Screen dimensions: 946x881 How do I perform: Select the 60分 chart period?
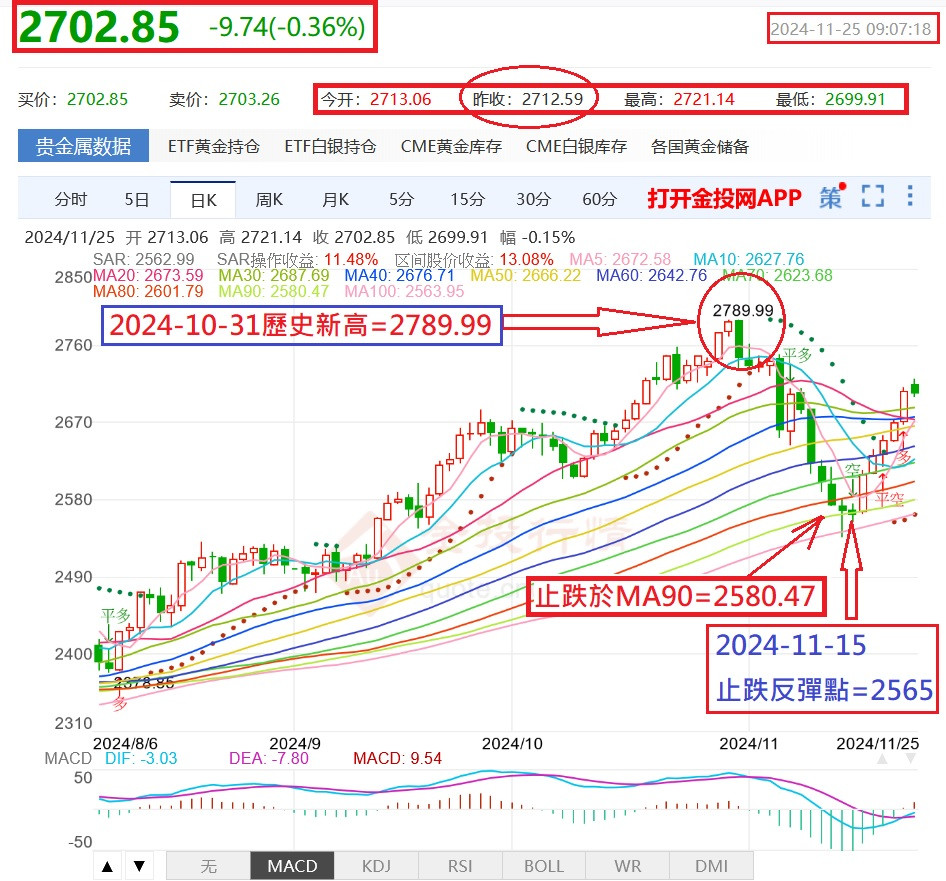tap(599, 199)
